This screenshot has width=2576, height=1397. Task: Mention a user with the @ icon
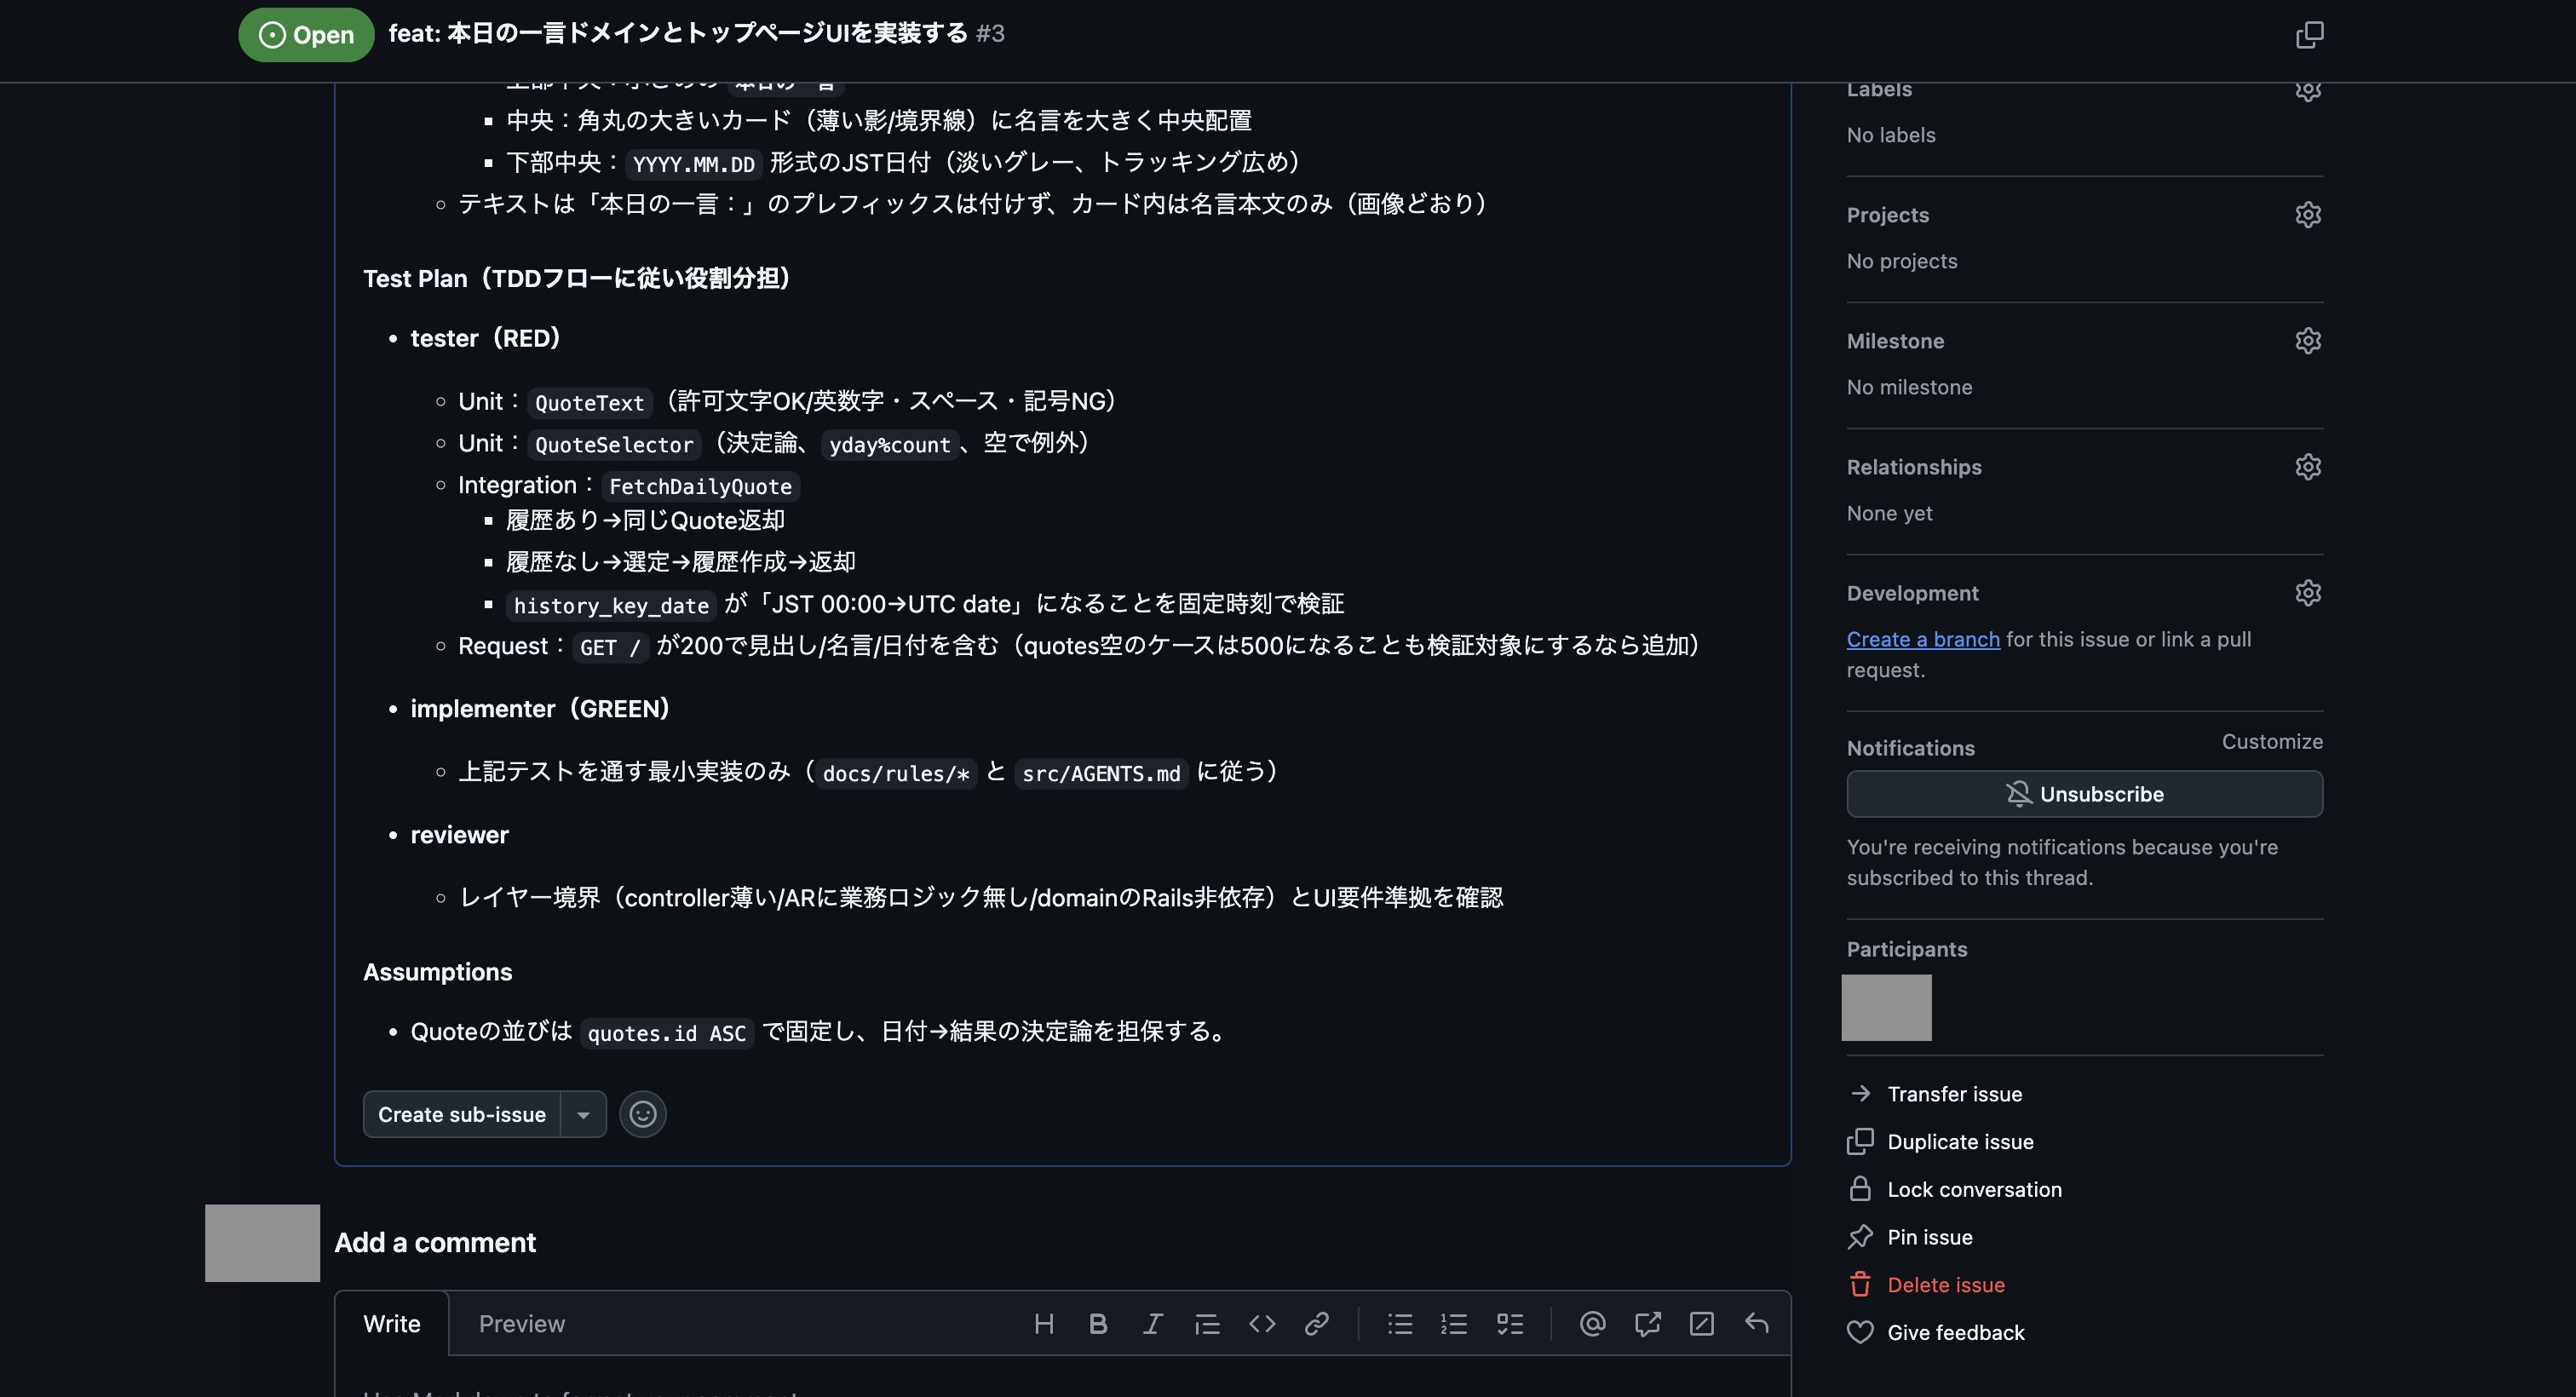point(1592,1324)
